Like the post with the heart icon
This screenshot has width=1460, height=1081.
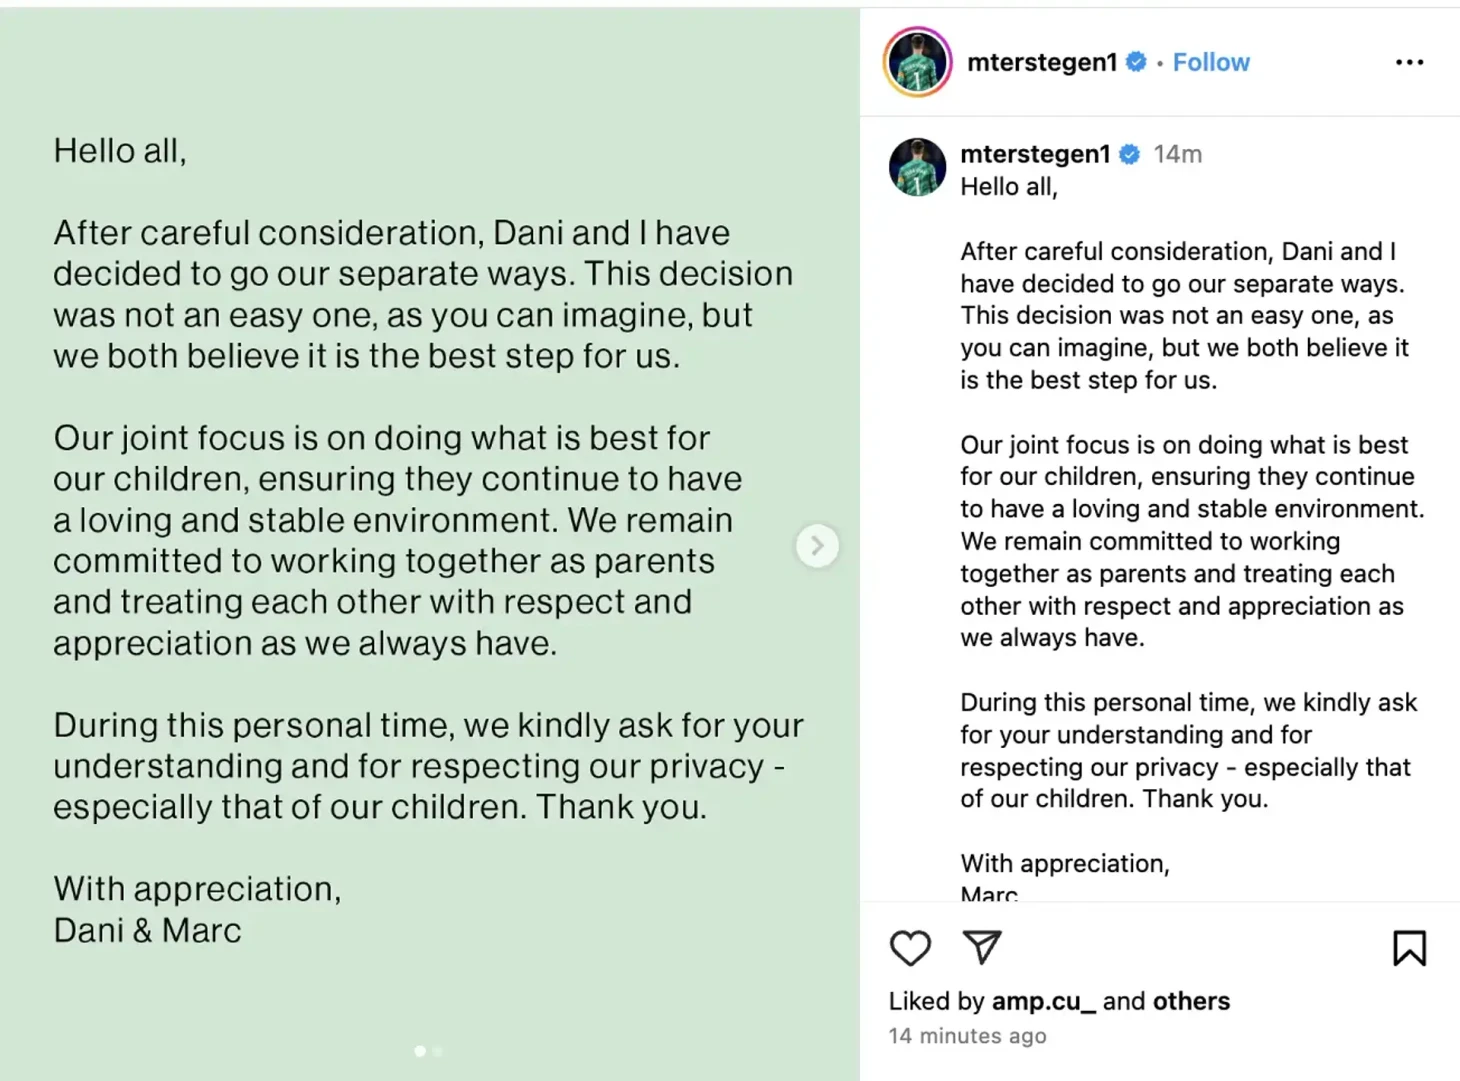pos(910,947)
